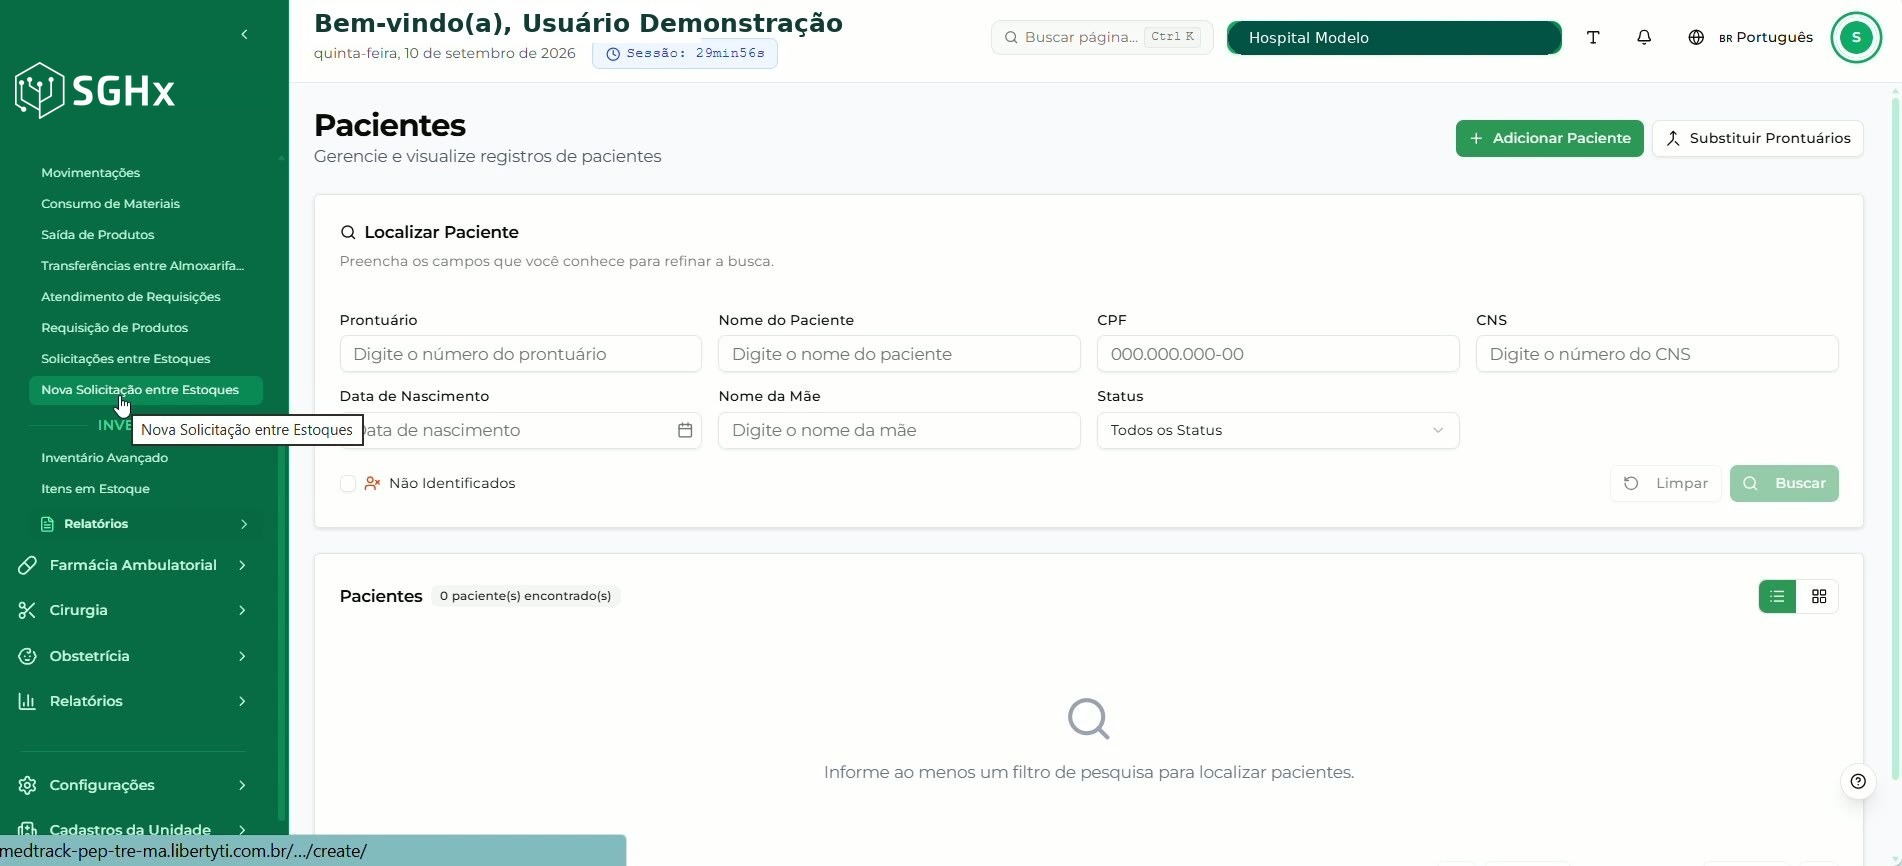Click the Cirurgia scissors icon
This screenshot has width=1902, height=866.
point(28,610)
